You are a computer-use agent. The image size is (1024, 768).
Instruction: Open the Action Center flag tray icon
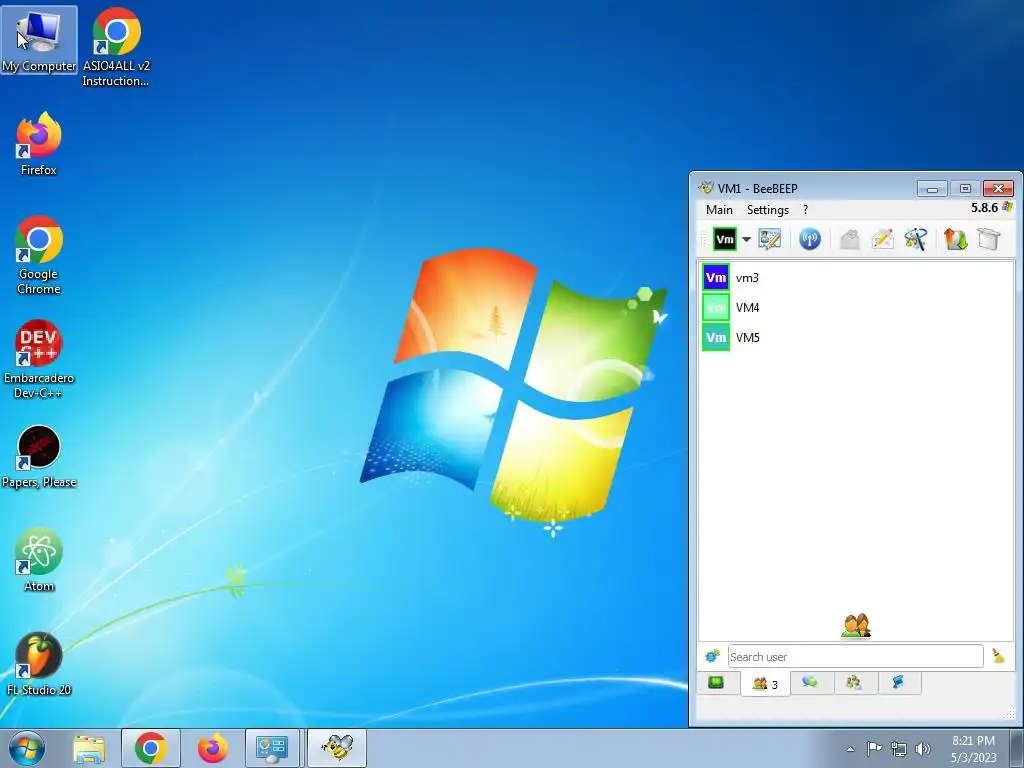click(x=874, y=749)
